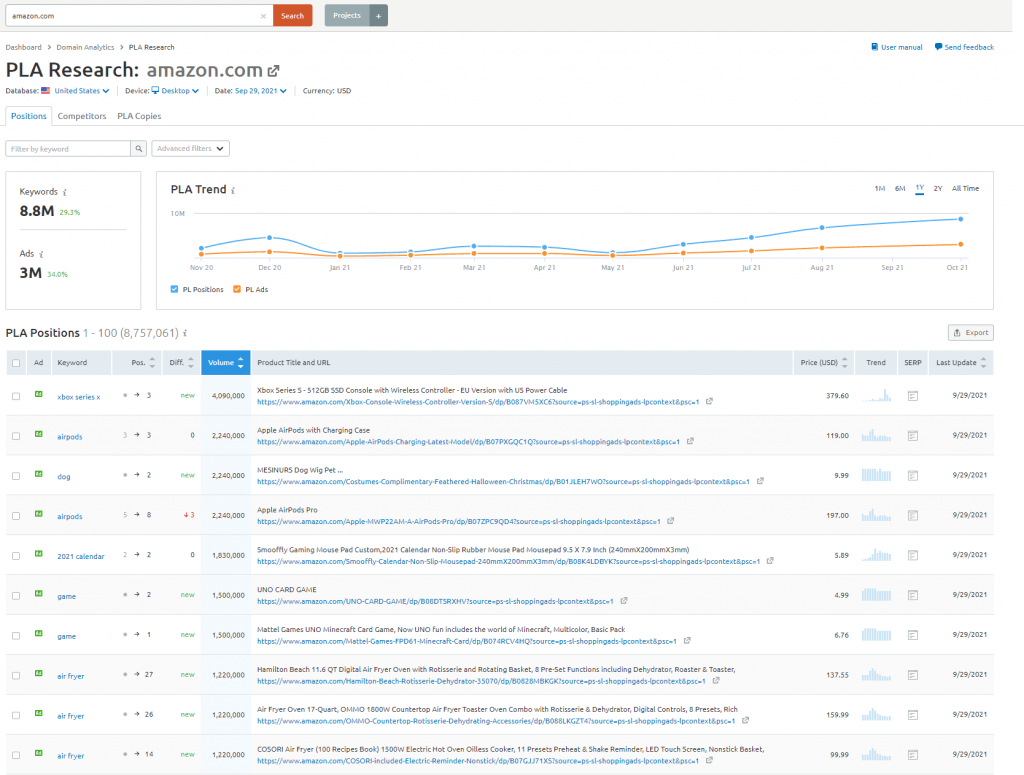Select the dog row checkbox
This screenshot has width=1024, height=775.
tap(16, 476)
